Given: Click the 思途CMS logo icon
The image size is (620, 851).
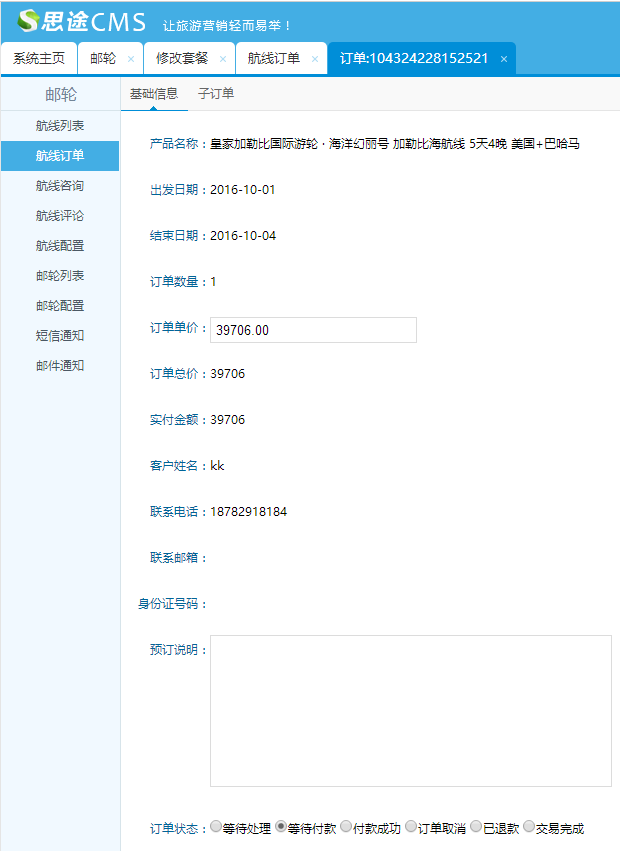Looking at the screenshot, I should [28, 20].
